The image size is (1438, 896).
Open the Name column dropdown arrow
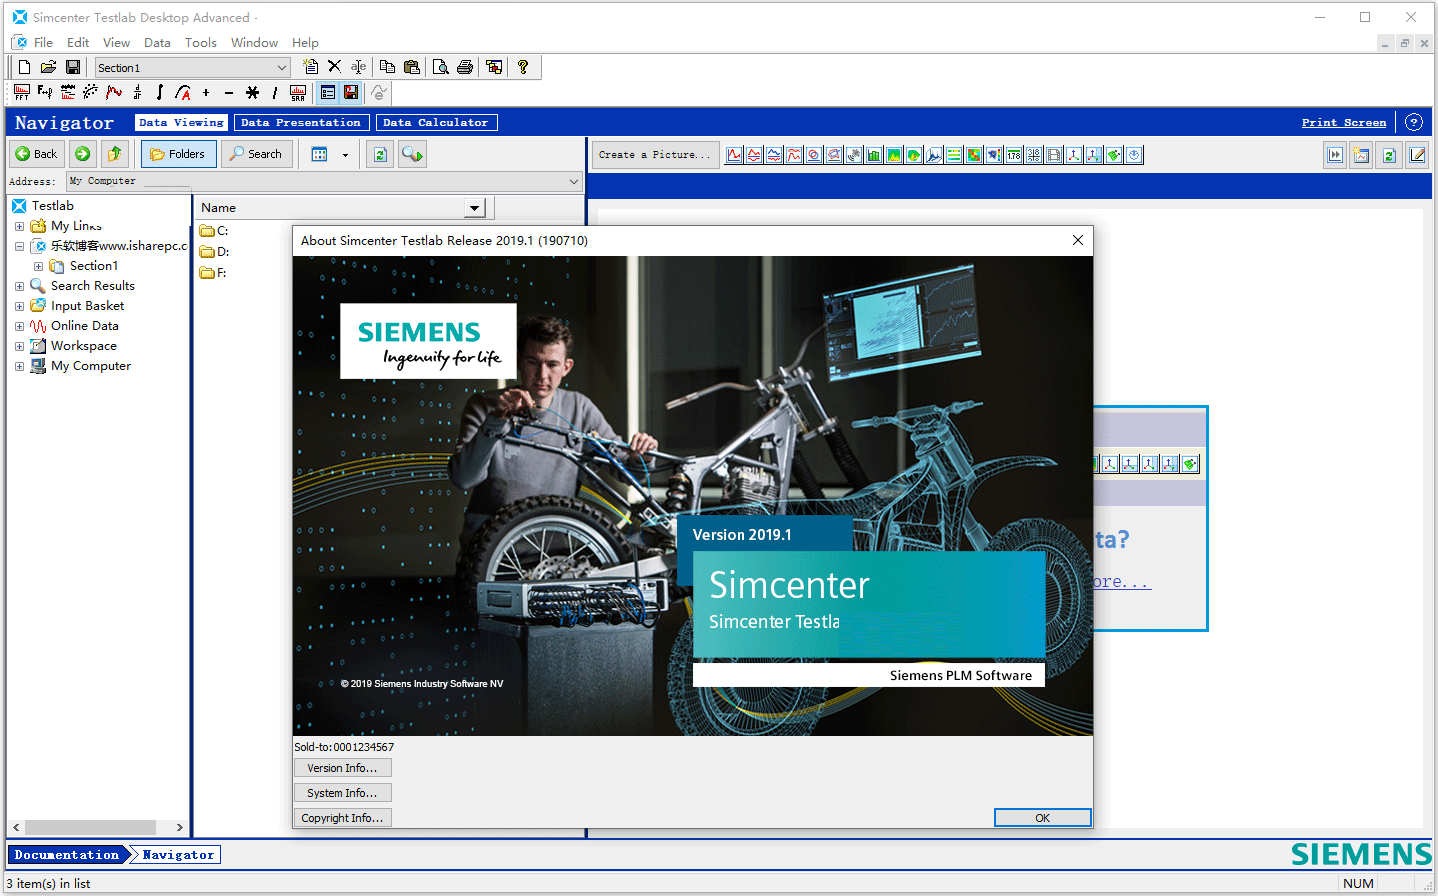click(x=475, y=208)
